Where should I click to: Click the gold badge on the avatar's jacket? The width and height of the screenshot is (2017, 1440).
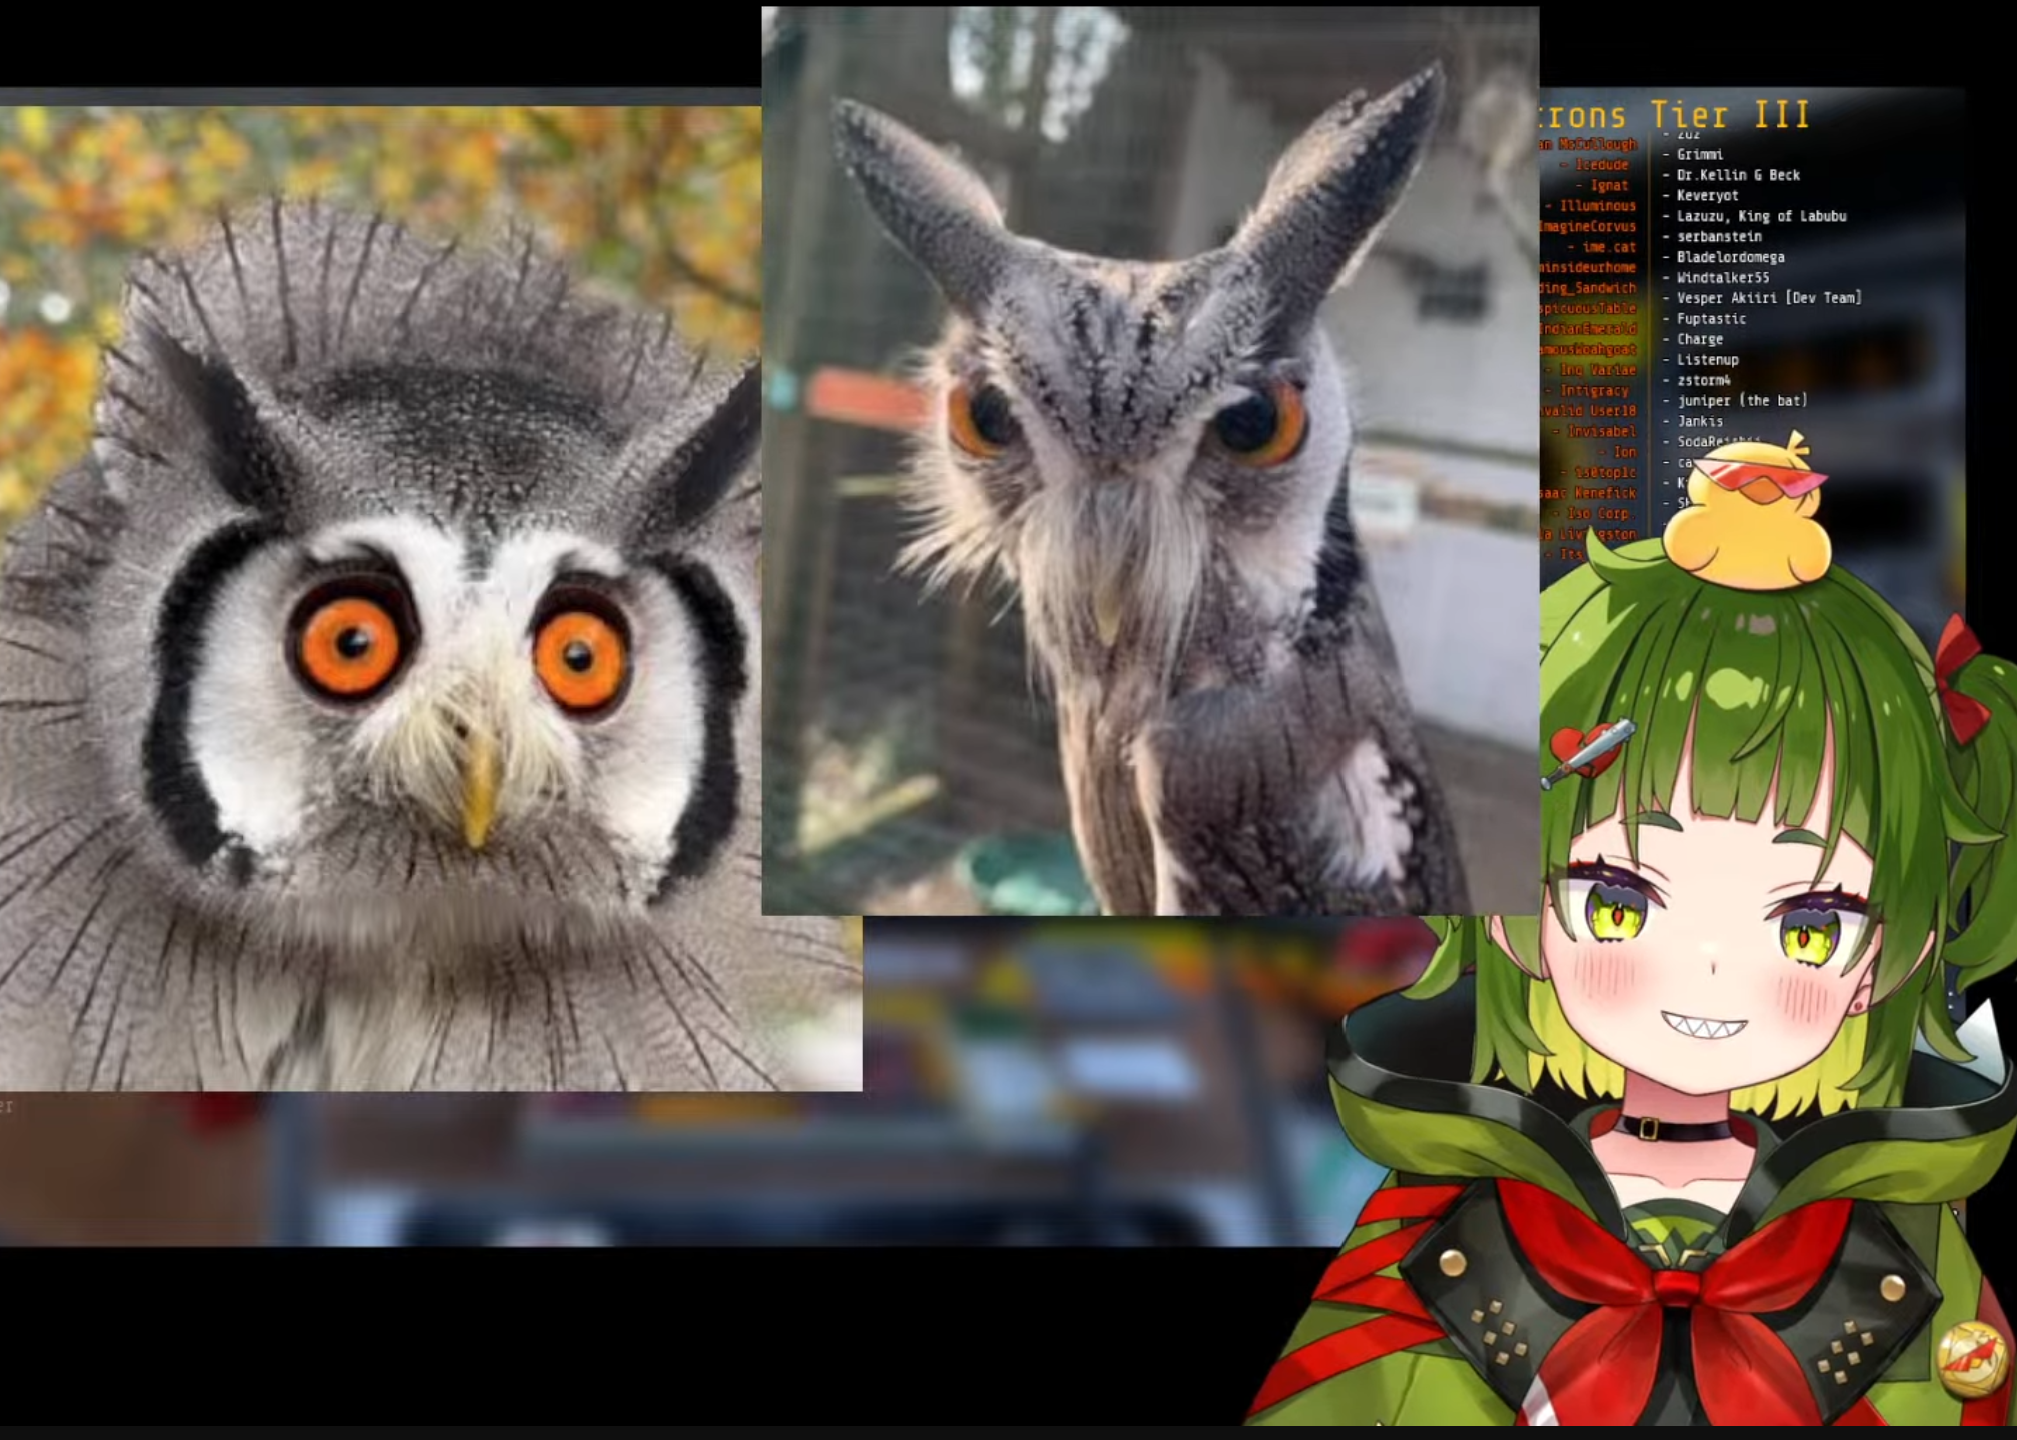click(x=1972, y=1358)
